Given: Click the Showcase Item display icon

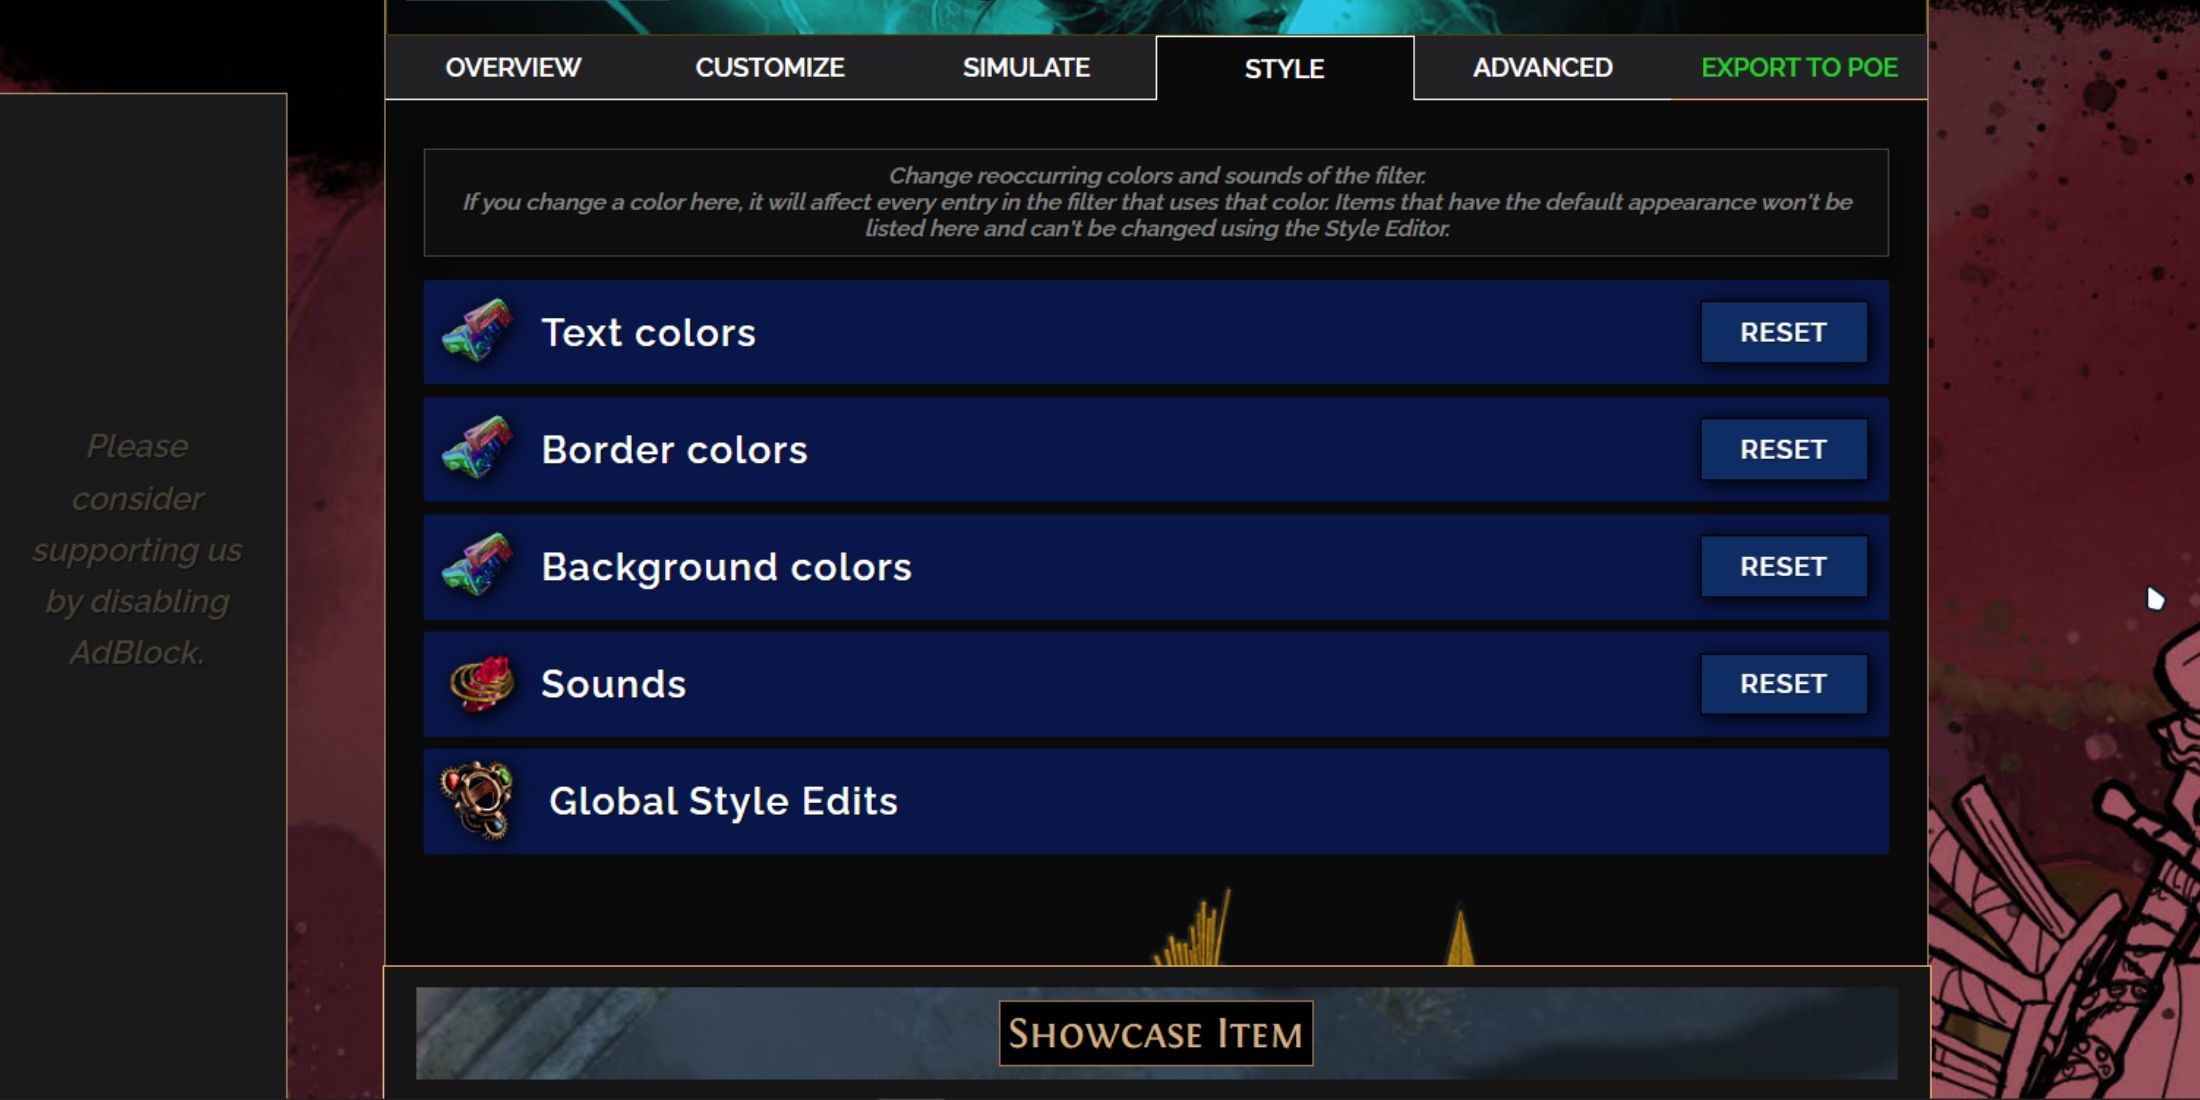Looking at the screenshot, I should [x=1152, y=1034].
